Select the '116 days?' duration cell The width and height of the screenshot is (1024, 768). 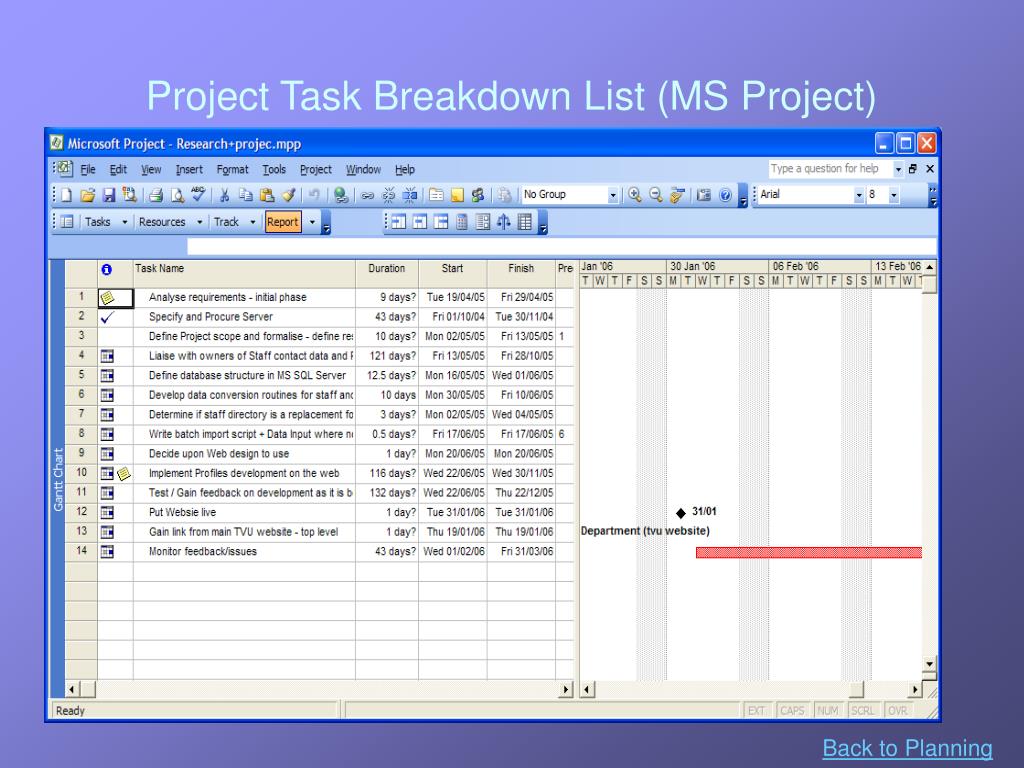(x=387, y=473)
